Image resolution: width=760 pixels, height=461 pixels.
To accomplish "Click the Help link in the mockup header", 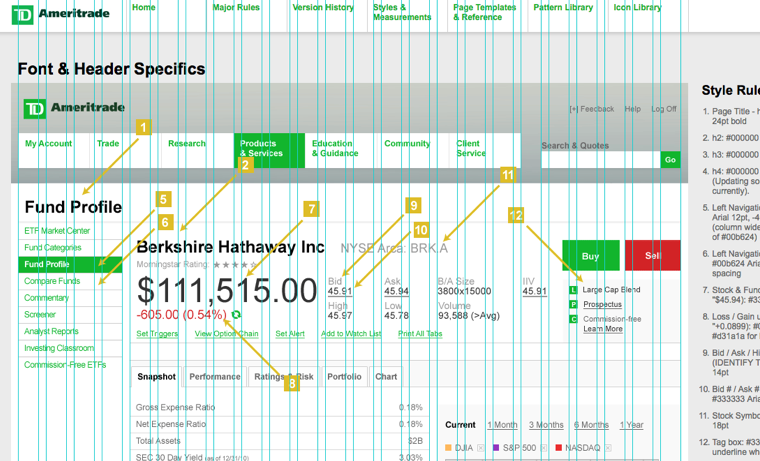I will coord(633,109).
